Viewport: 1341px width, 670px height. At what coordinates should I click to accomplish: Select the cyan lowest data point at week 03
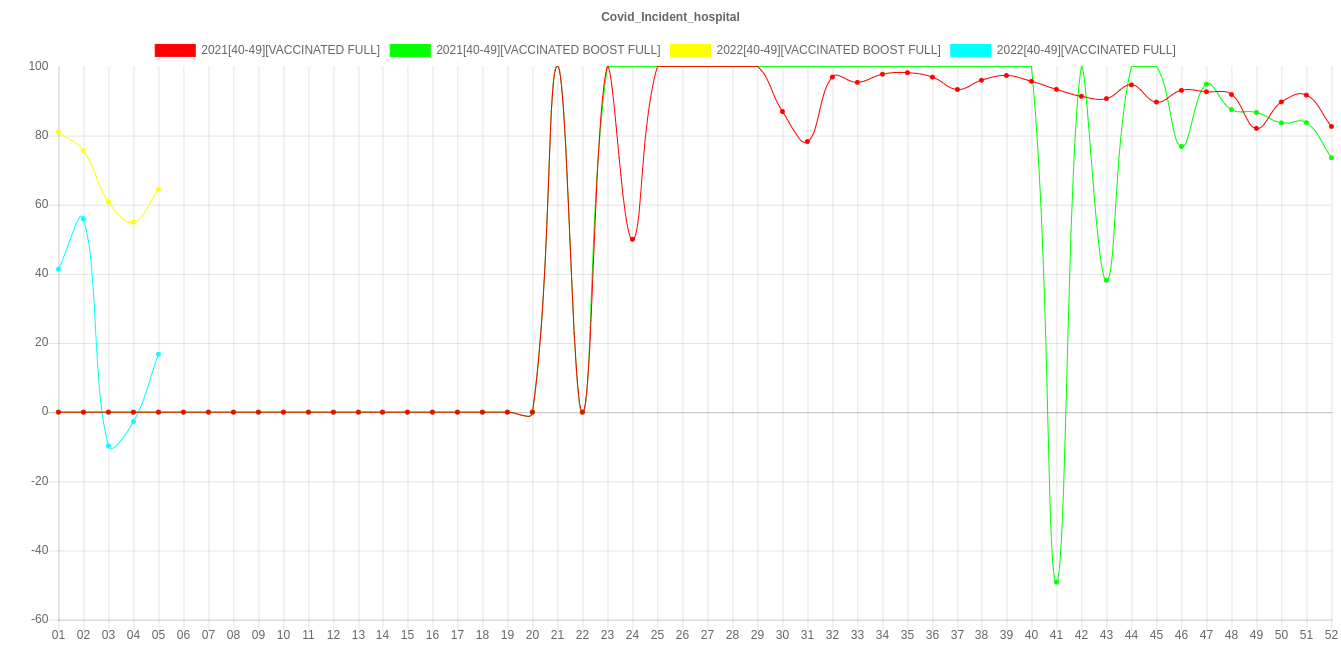108,446
